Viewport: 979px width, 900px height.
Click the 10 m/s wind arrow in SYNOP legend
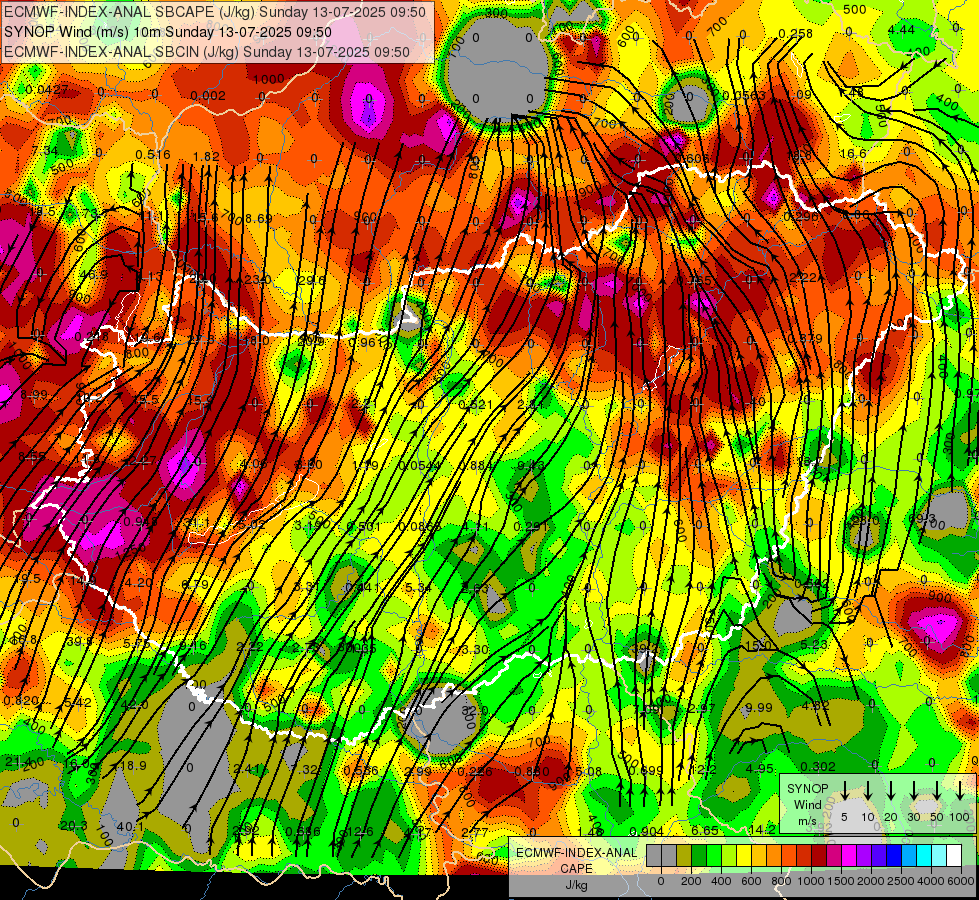point(868,789)
